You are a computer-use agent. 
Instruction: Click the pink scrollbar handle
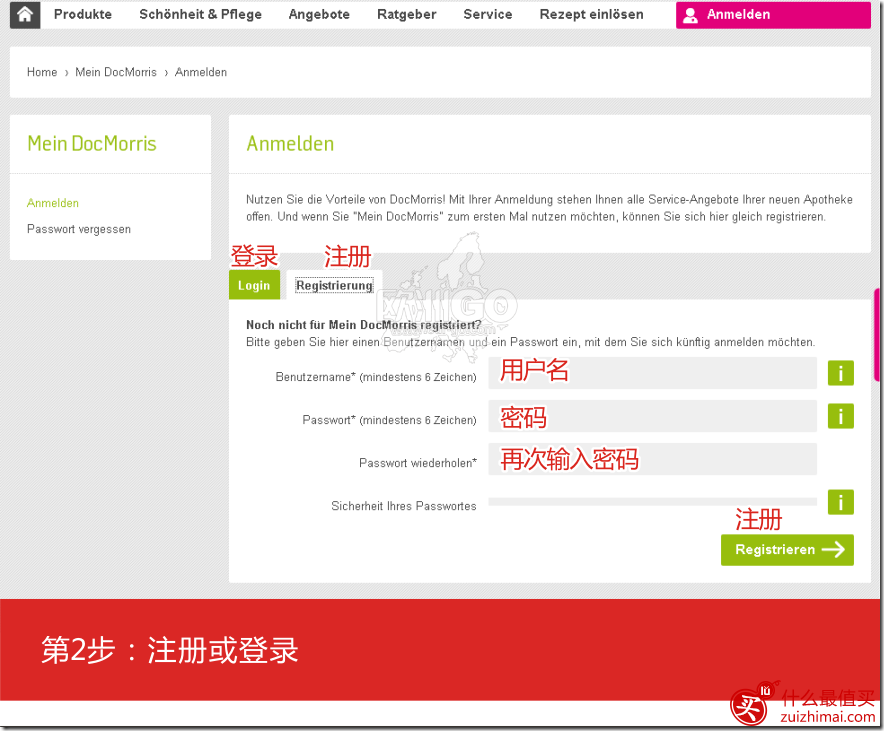(877, 335)
